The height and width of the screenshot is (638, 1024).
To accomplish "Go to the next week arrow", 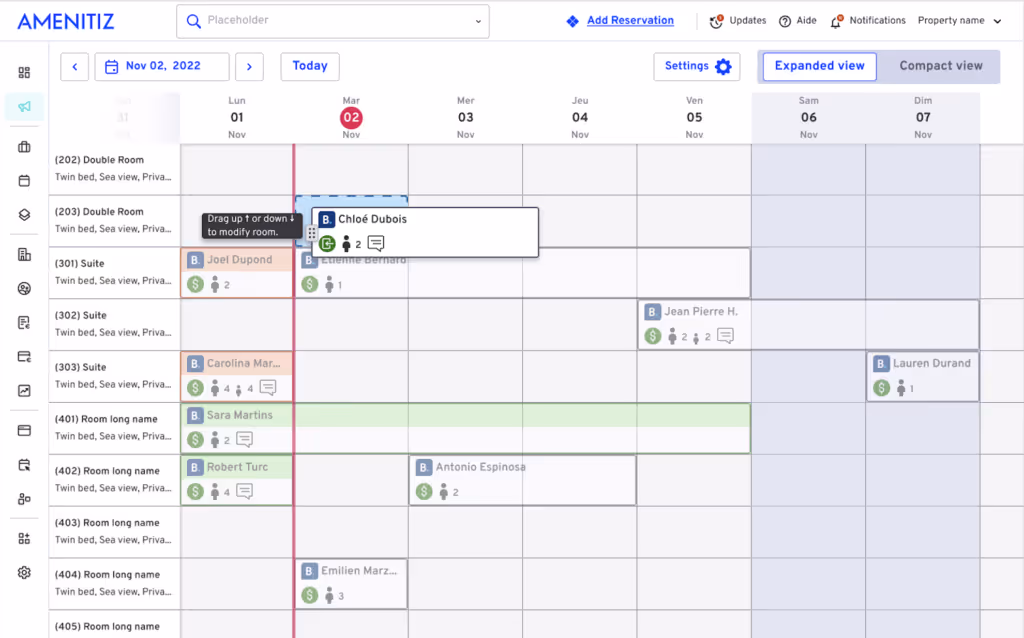I will click(249, 67).
